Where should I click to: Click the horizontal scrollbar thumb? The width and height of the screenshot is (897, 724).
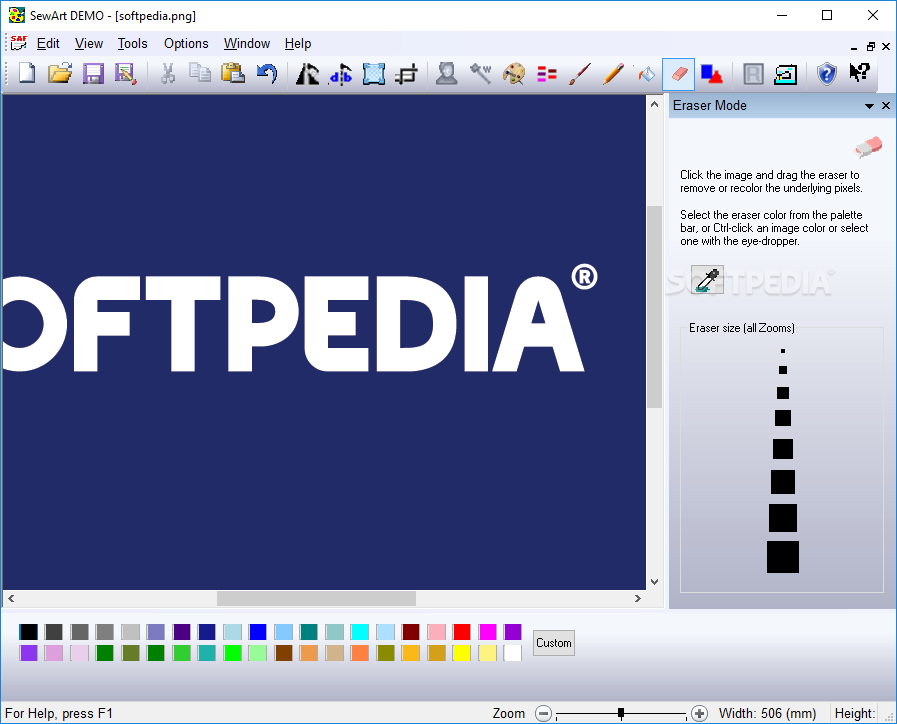point(316,598)
